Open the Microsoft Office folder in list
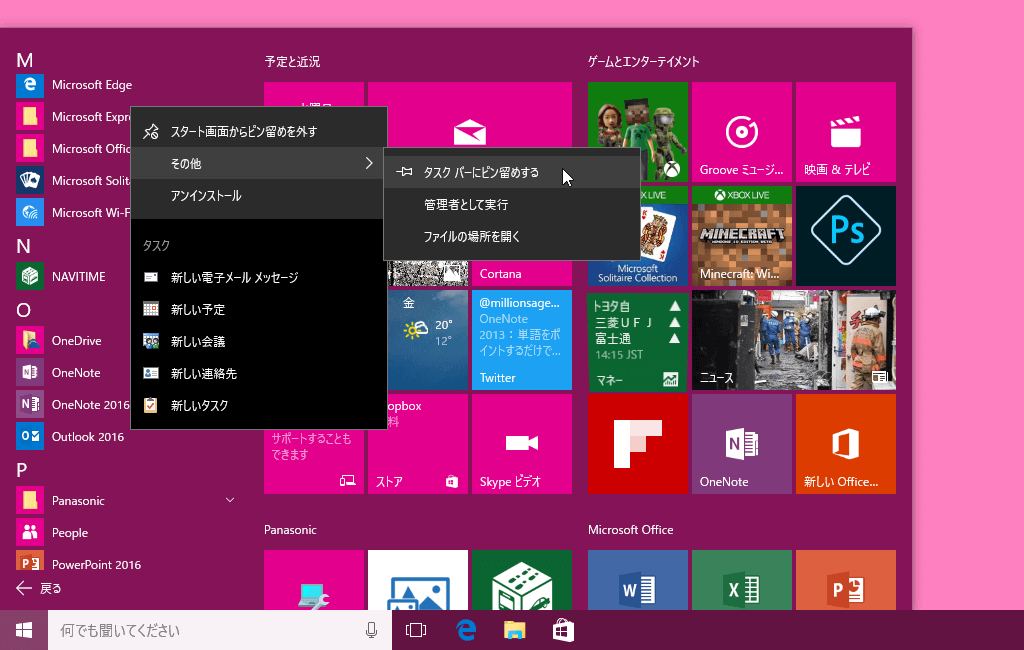The height and width of the screenshot is (650, 1024). pos(73,149)
